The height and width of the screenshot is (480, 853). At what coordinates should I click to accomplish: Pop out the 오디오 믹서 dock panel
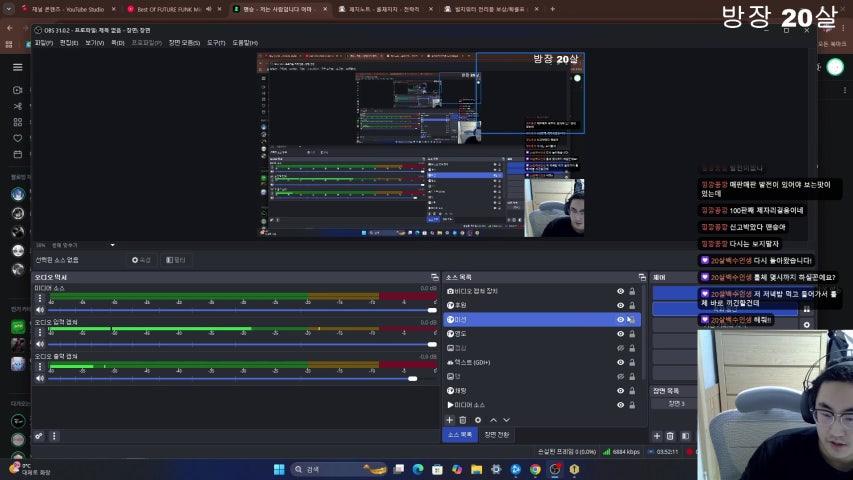[x=434, y=277]
